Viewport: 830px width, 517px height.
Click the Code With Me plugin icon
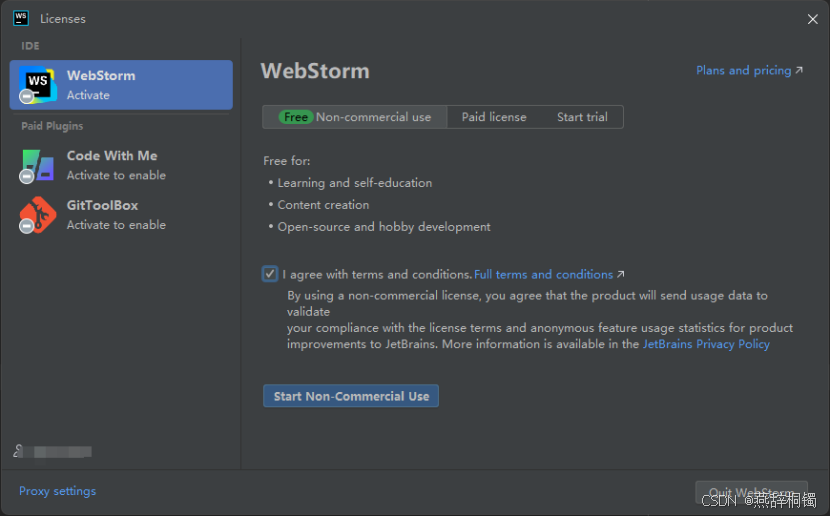pyautogui.click(x=37, y=166)
